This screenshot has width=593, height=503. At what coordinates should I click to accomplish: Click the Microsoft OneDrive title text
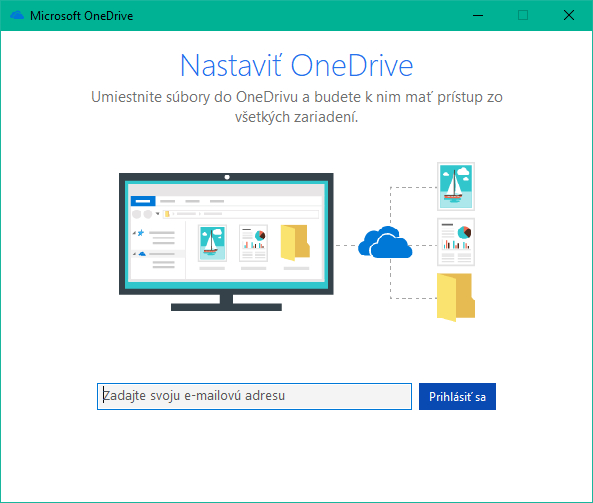(81, 16)
